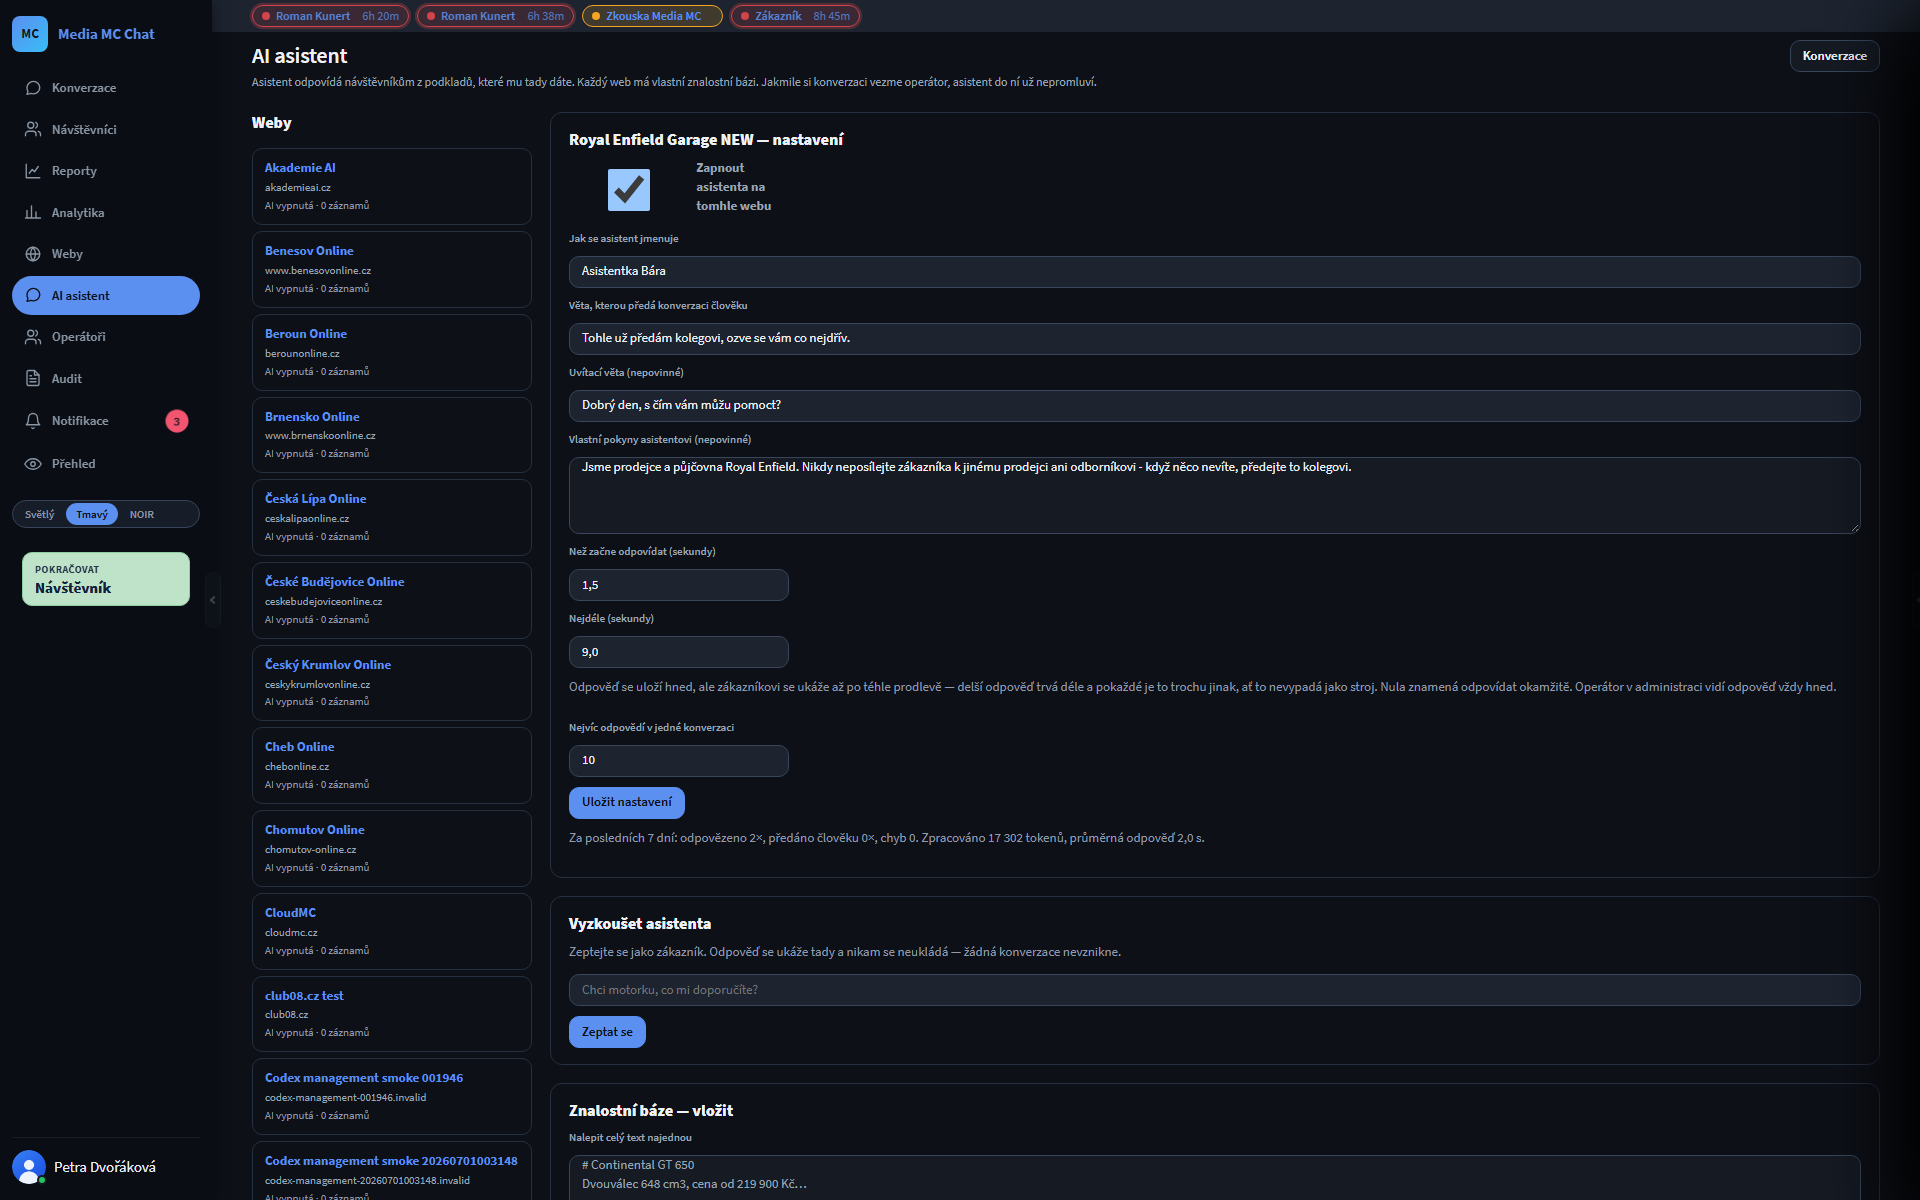The height and width of the screenshot is (1200, 1920).
Task: Open the Roman Kunert 6h 38m conversation tab
Action: (495, 16)
